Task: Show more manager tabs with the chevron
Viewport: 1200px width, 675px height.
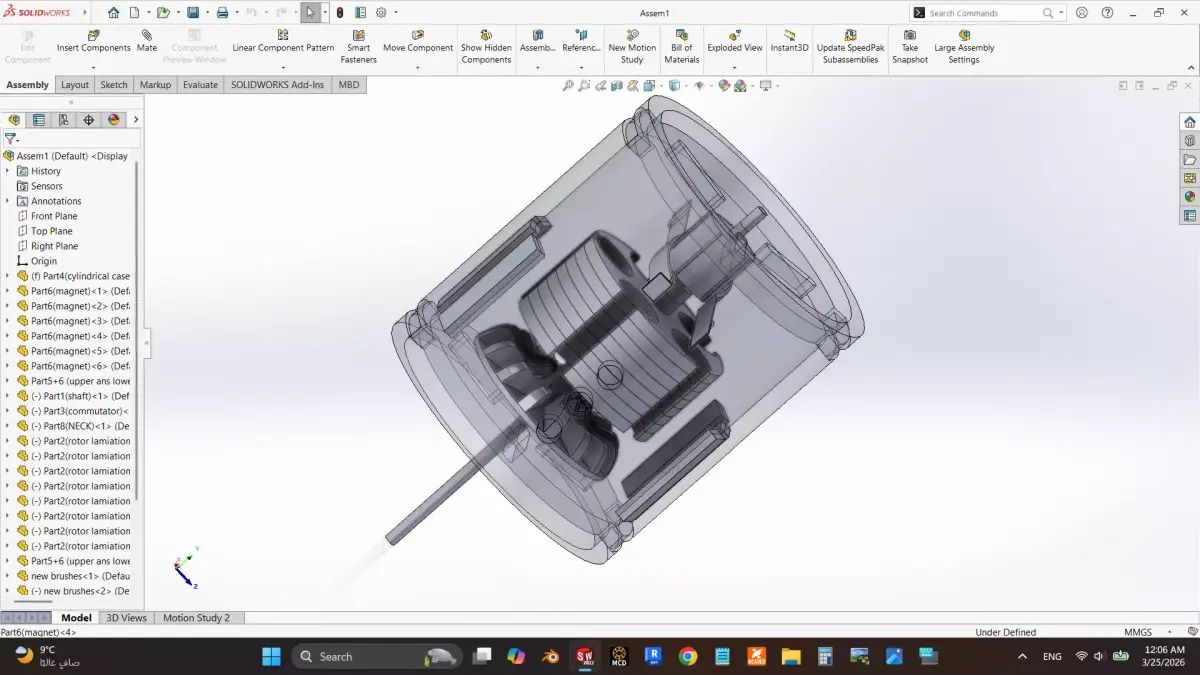Action: [x=136, y=120]
